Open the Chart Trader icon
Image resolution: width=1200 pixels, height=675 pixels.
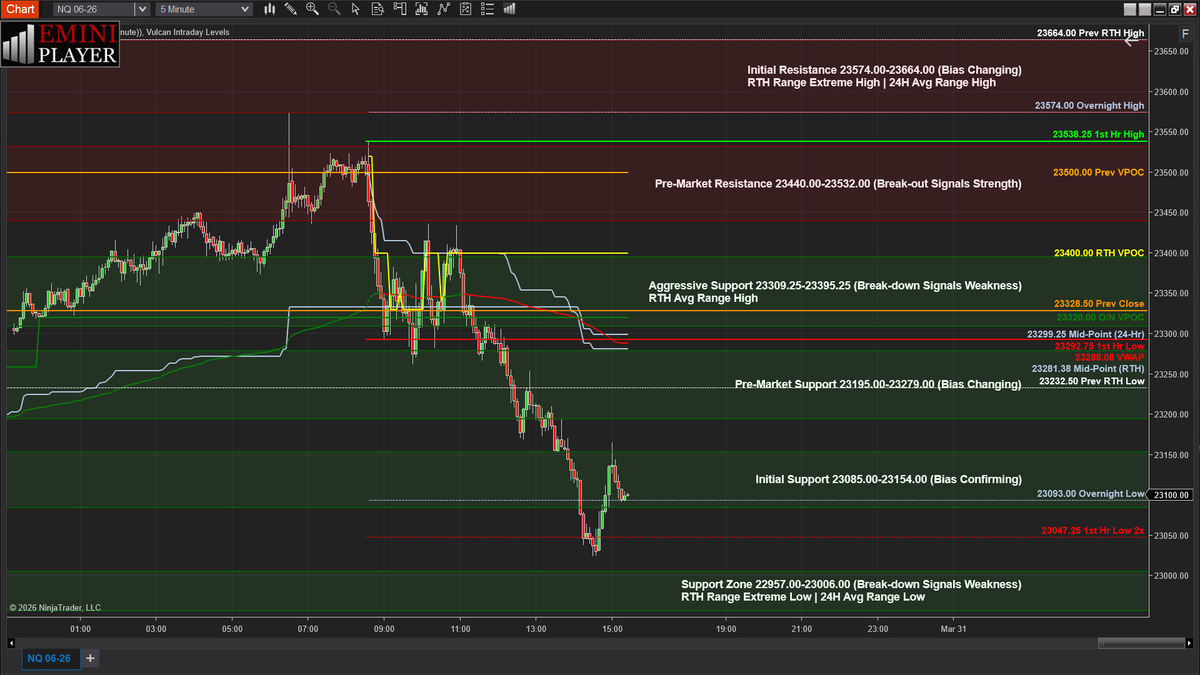click(399, 9)
